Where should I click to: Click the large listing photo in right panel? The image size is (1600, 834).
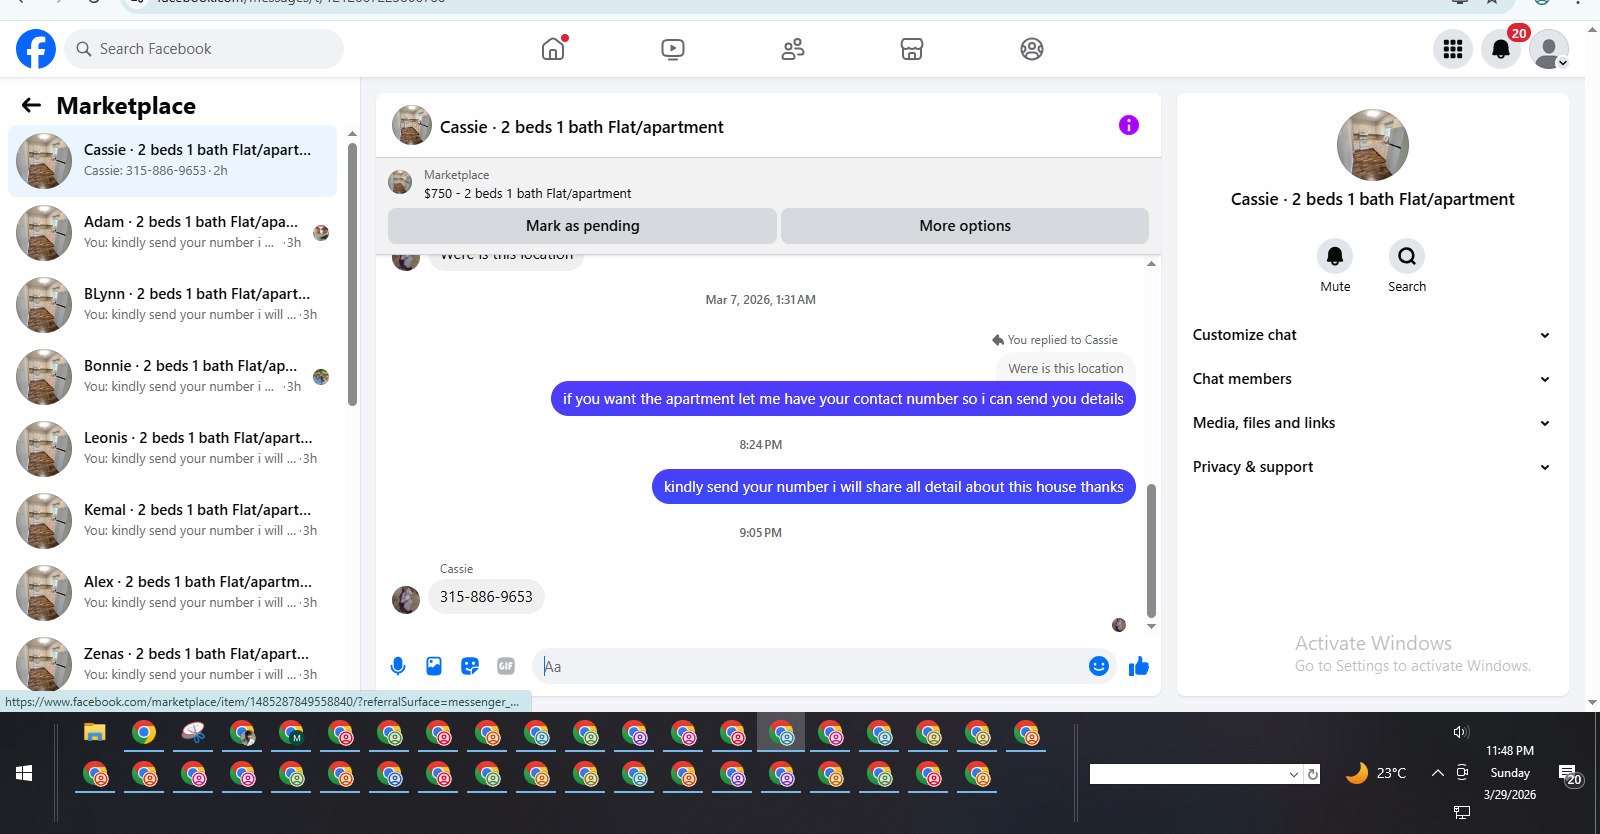click(x=1373, y=145)
